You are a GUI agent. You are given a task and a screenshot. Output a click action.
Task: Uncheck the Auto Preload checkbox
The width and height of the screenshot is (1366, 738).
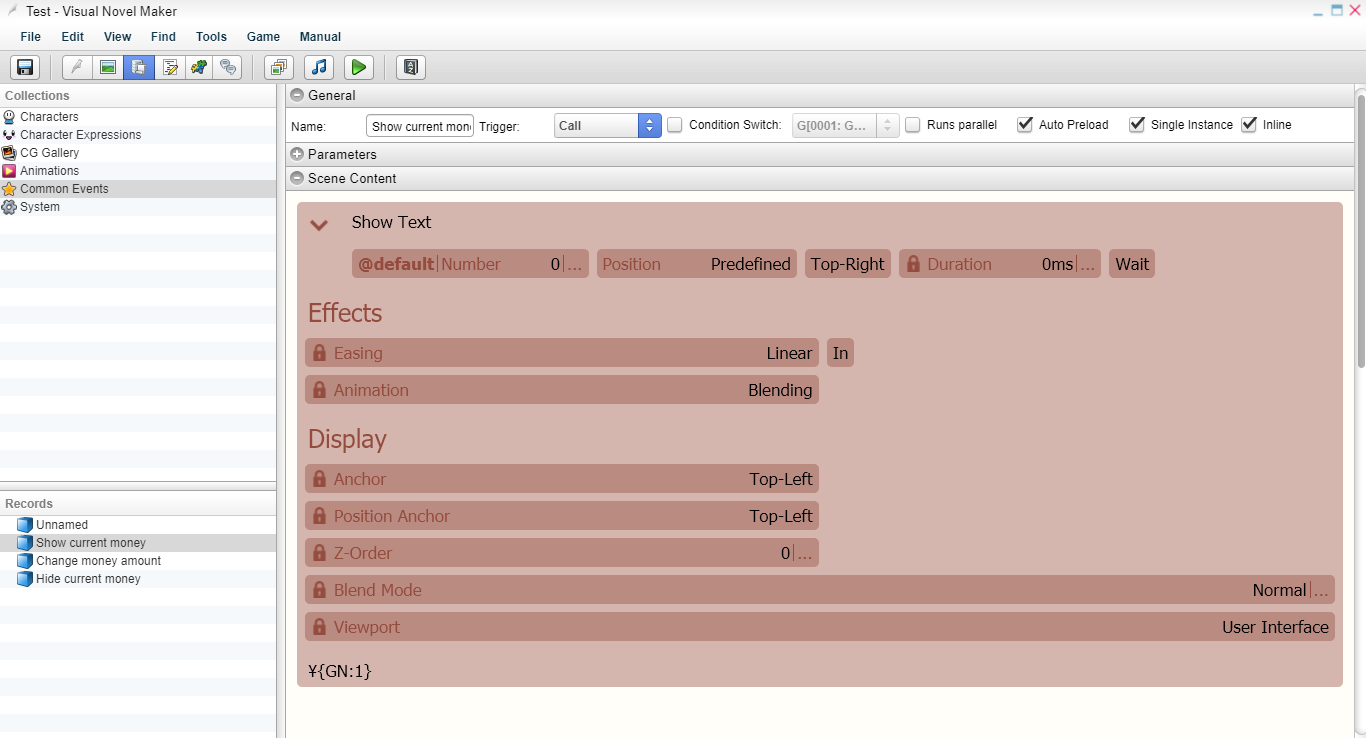[x=1024, y=125]
